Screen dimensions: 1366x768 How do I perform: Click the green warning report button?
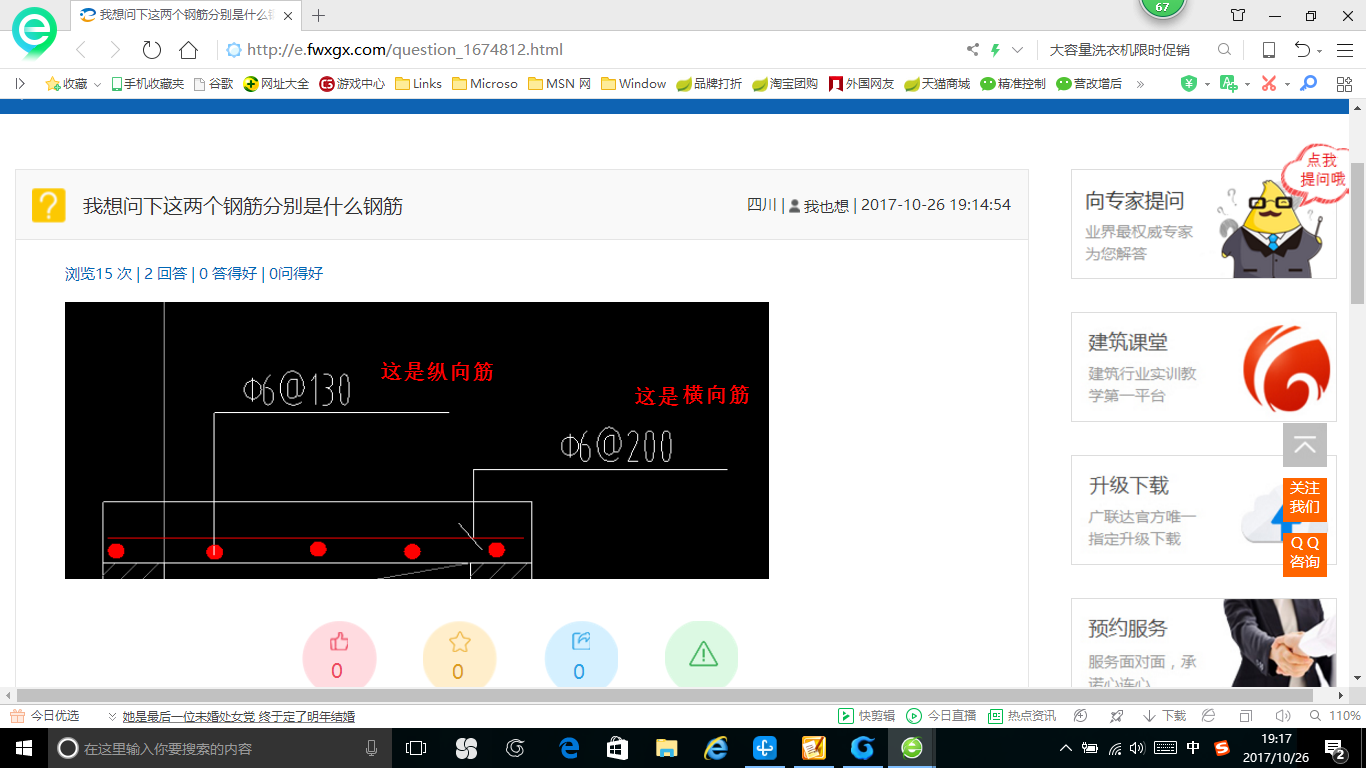point(702,656)
